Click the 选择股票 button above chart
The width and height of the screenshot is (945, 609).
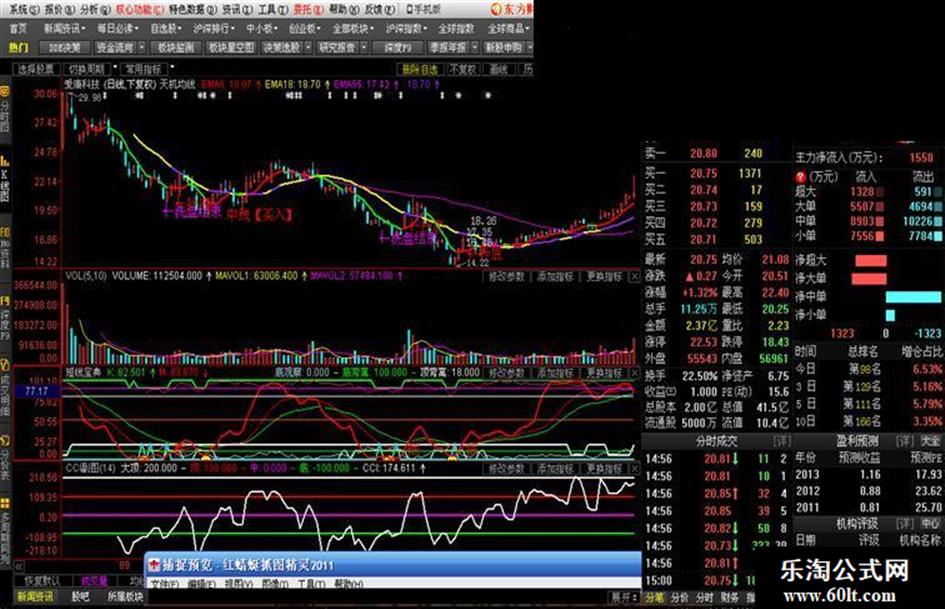[36, 69]
